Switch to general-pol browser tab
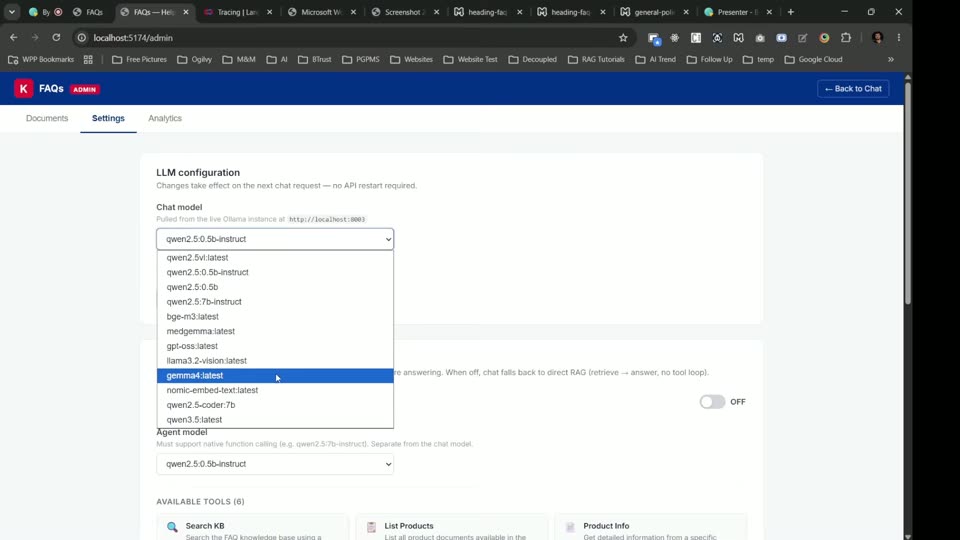Image resolution: width=960 pixels, height=540 pixels. click(654, 12)
